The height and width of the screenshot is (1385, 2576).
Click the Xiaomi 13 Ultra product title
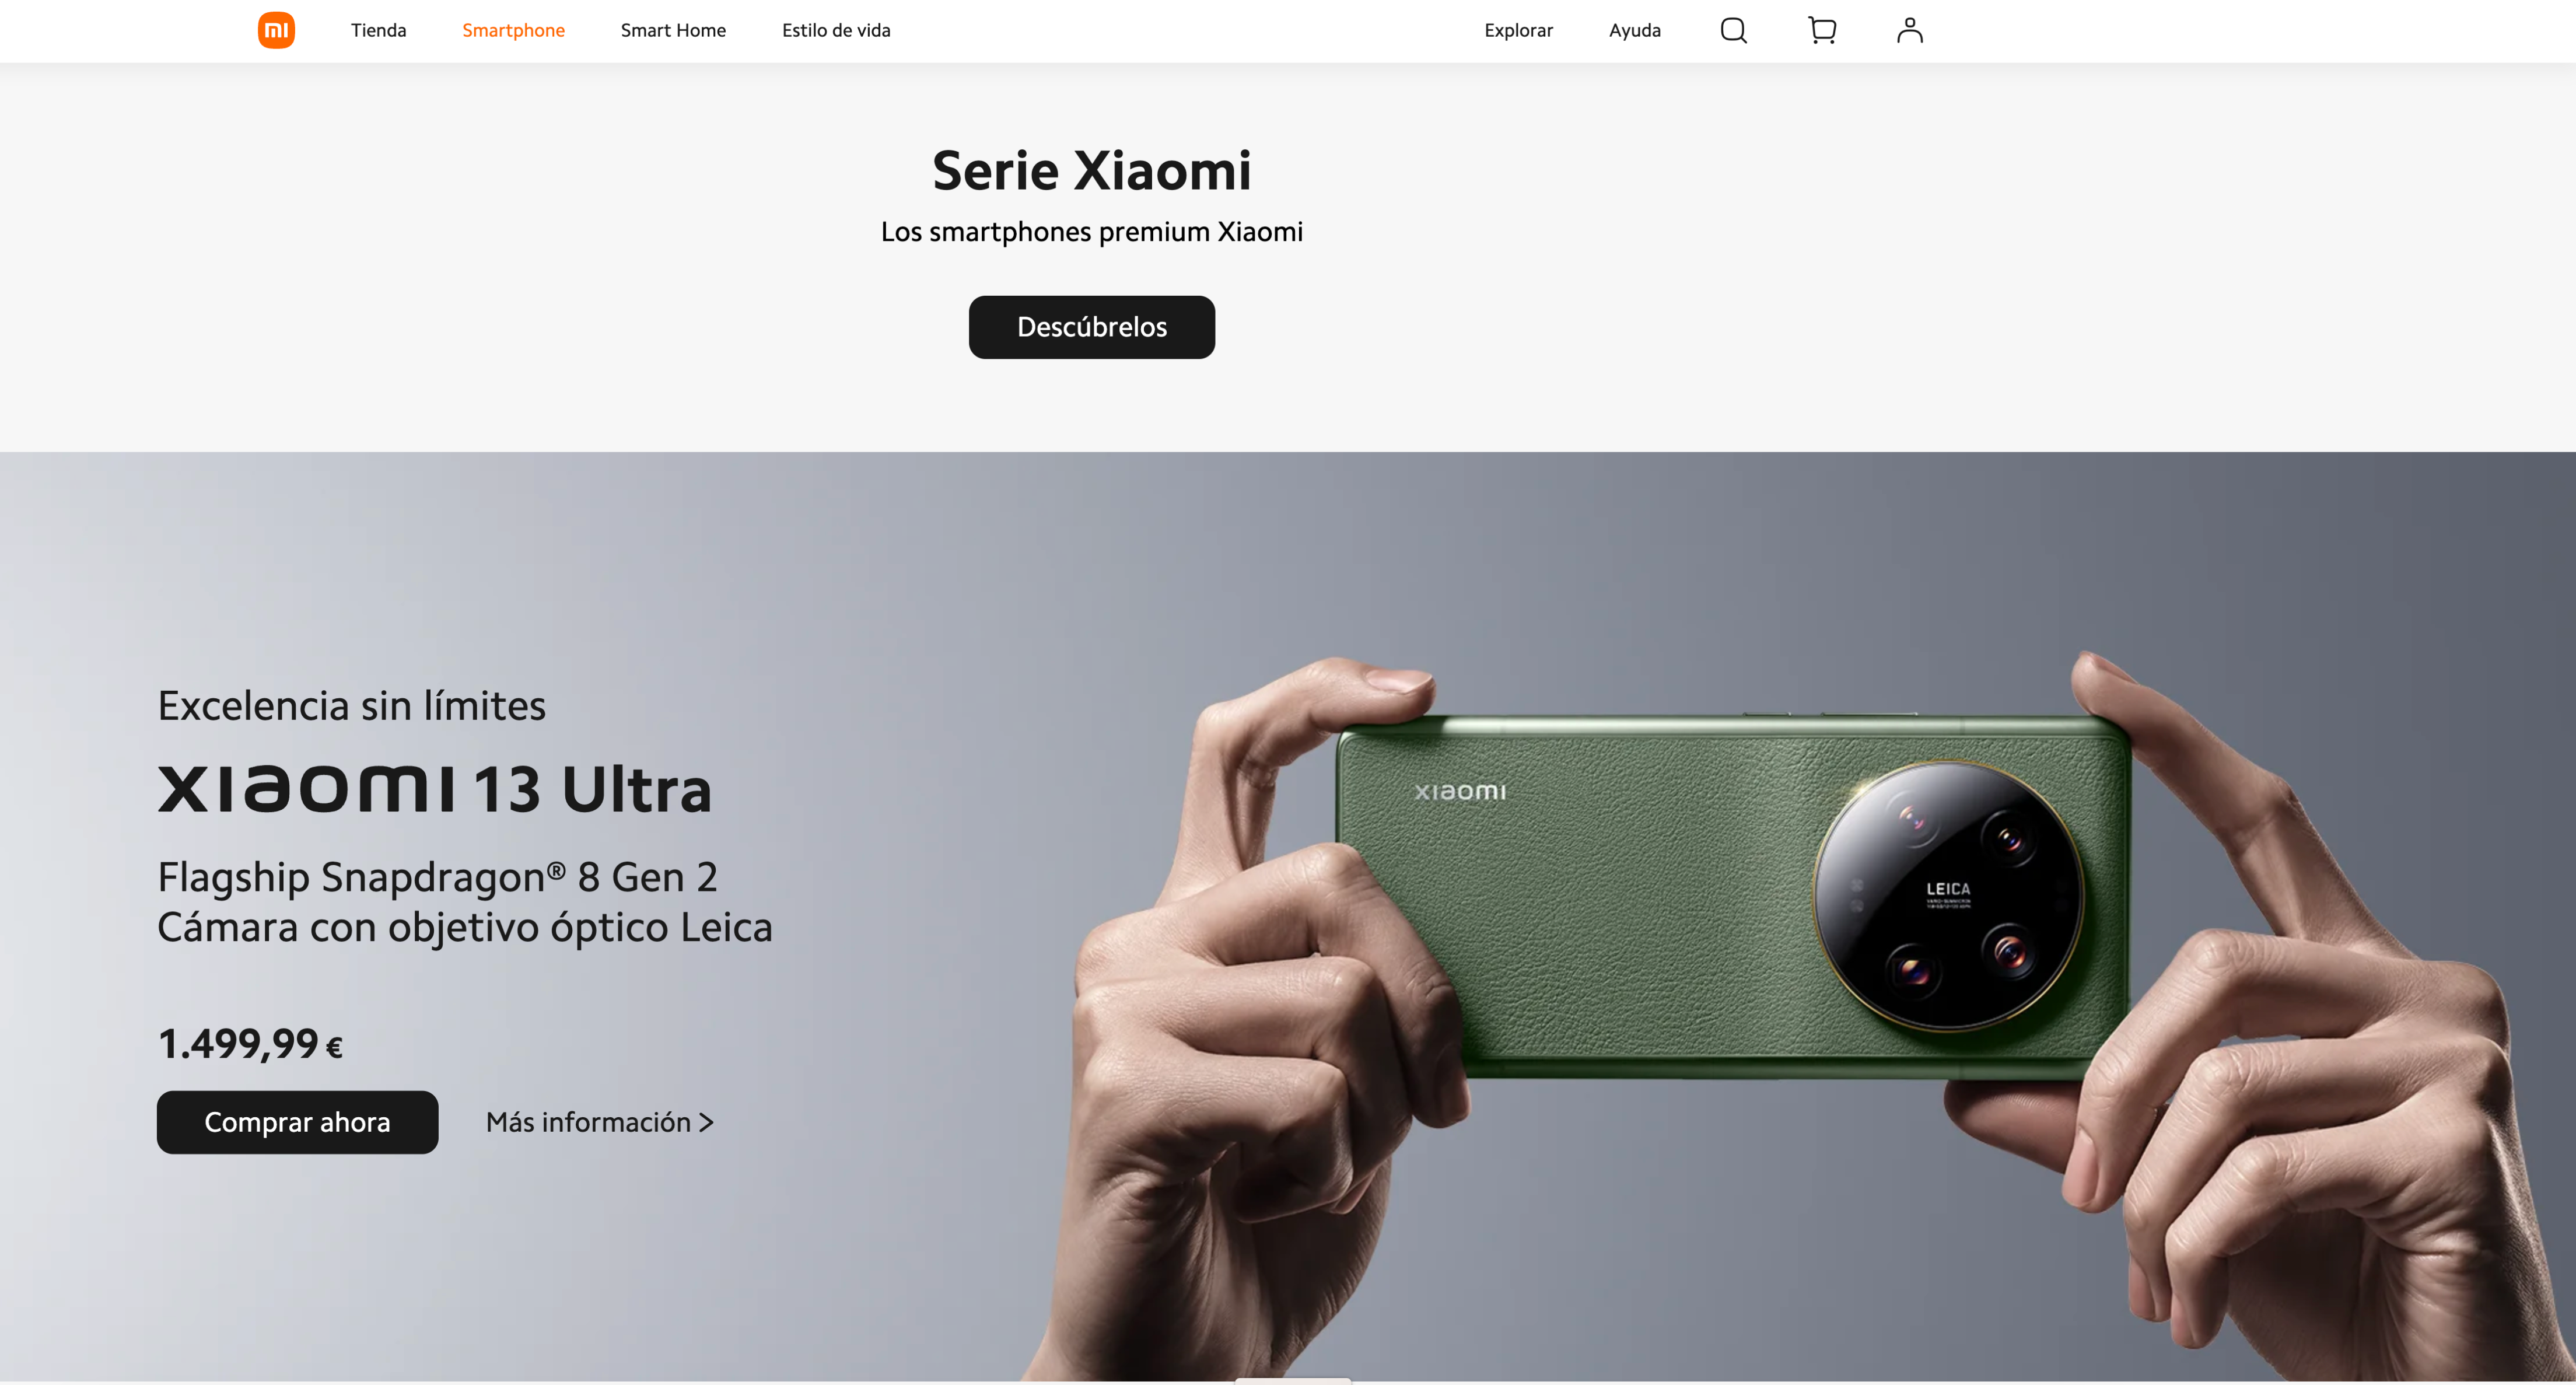pos(435,789)
